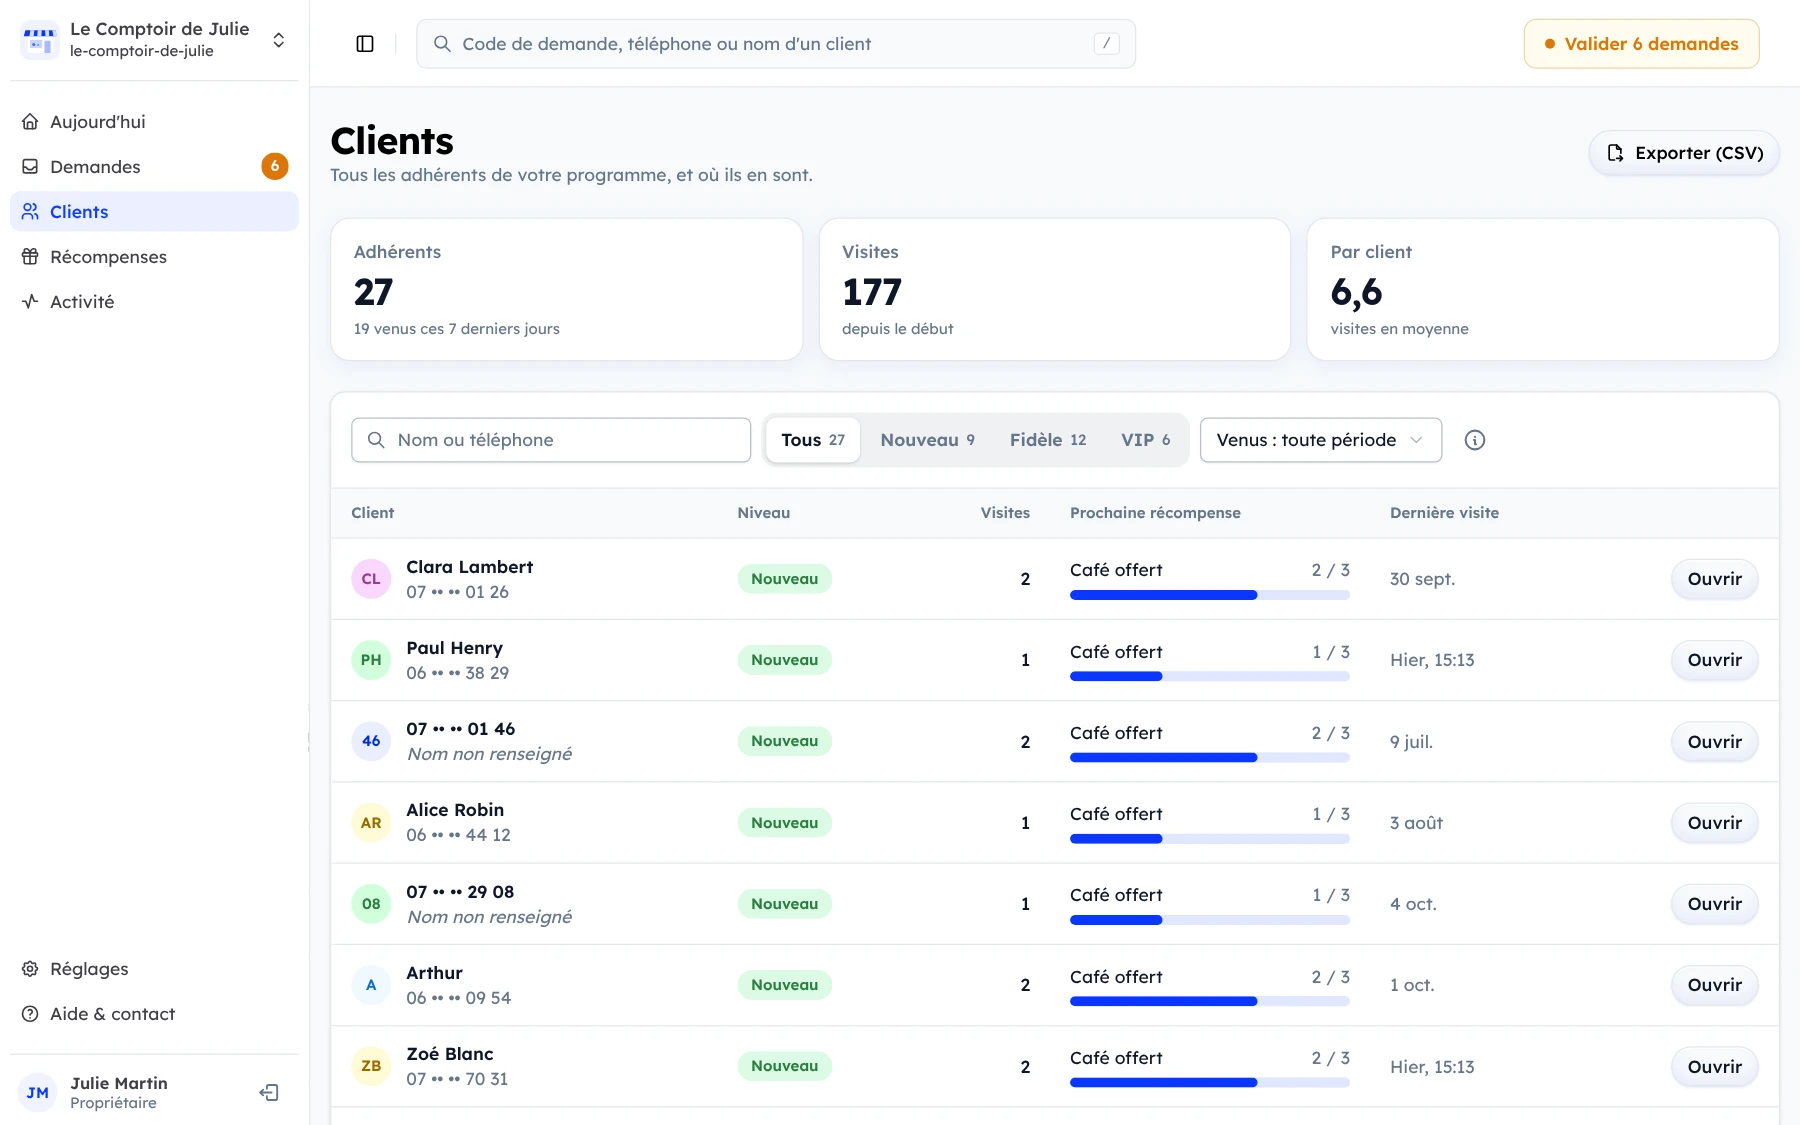This screenshot has width=1800, height=1125.
Task: Focus the top 'Code de demande' search field
Action: (776, 44)
